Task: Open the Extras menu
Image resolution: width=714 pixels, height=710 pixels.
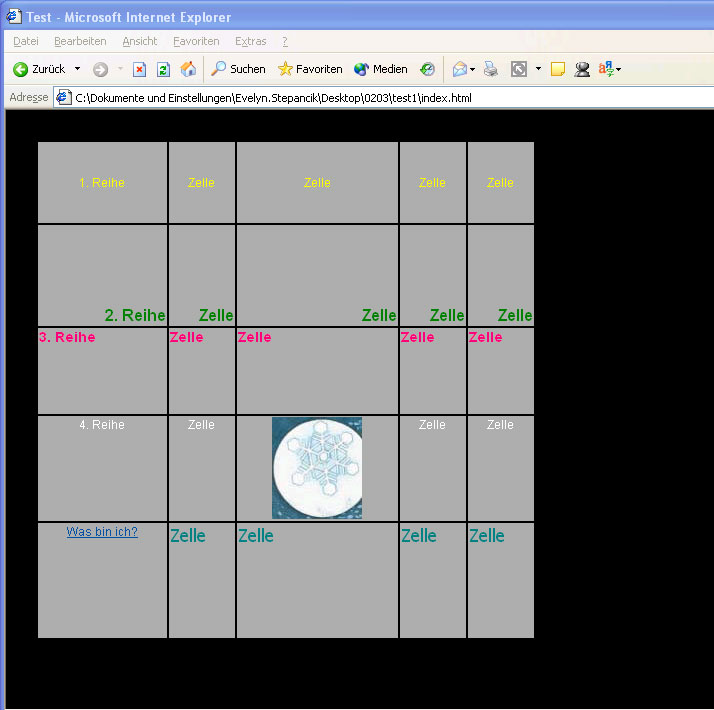Action: point(250,41)
